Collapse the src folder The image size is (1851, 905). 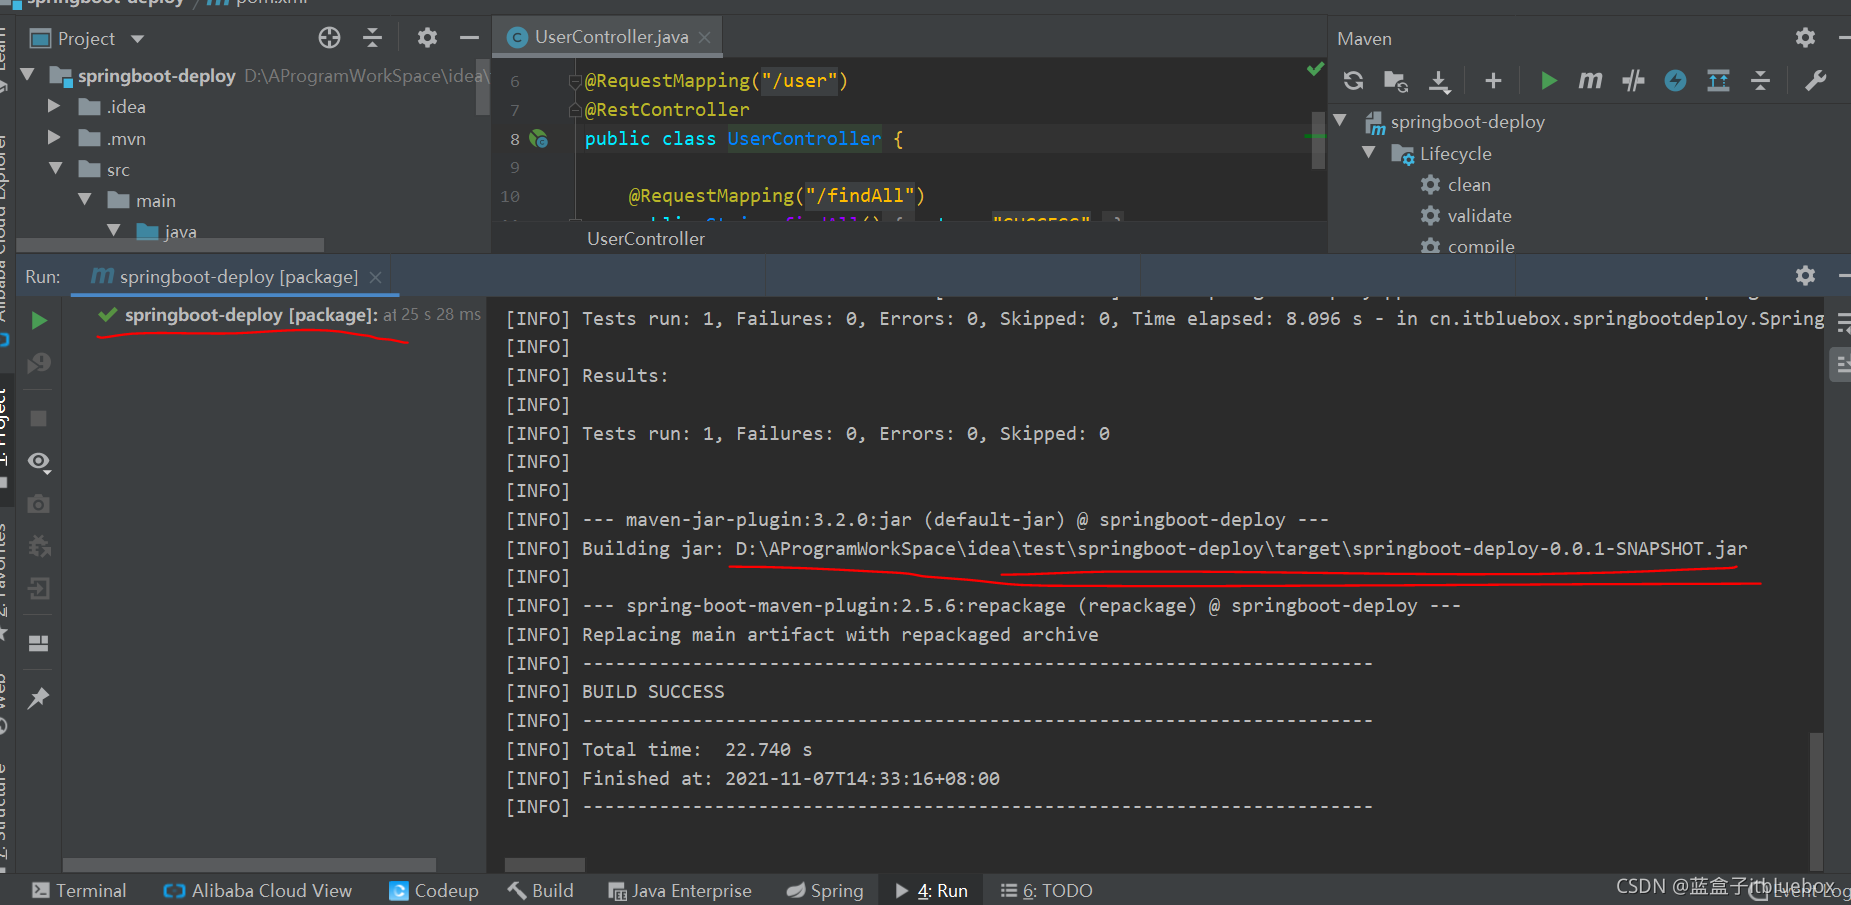tap(56, 169)
